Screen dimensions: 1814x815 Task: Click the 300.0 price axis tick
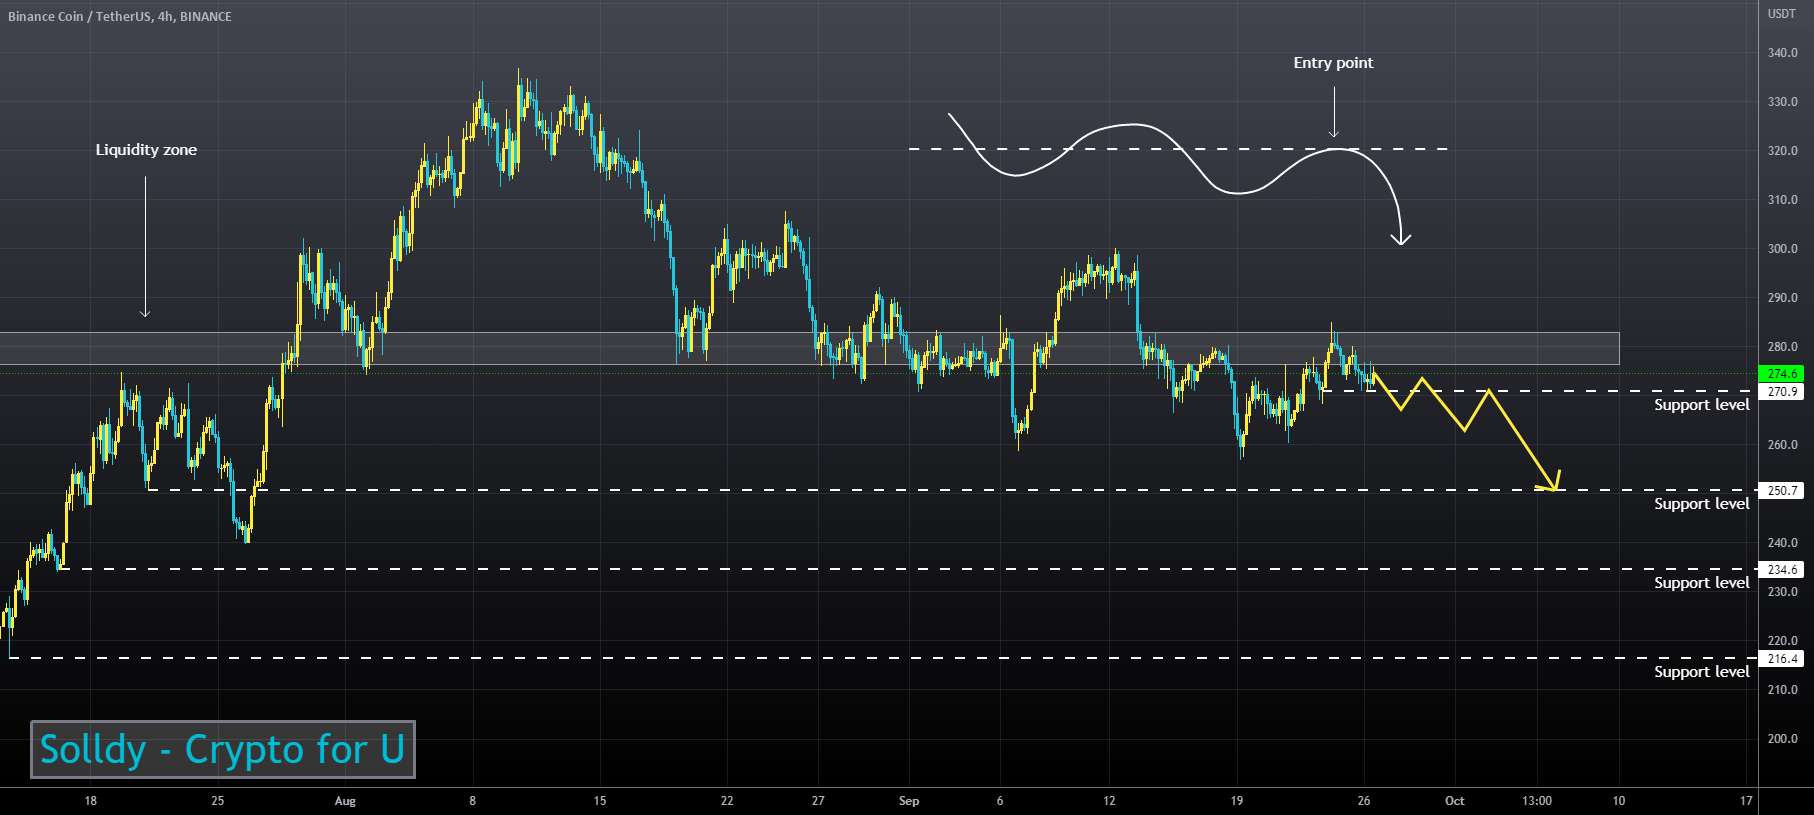tap(1782, 249)
